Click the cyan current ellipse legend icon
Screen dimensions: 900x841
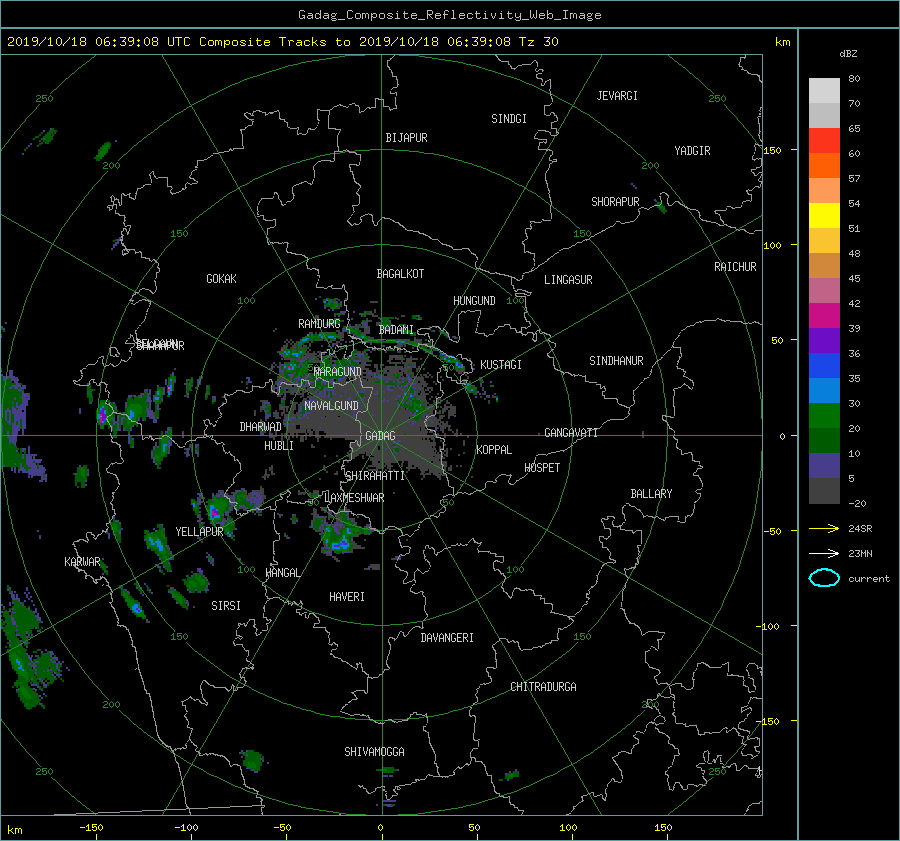(824, 578)
